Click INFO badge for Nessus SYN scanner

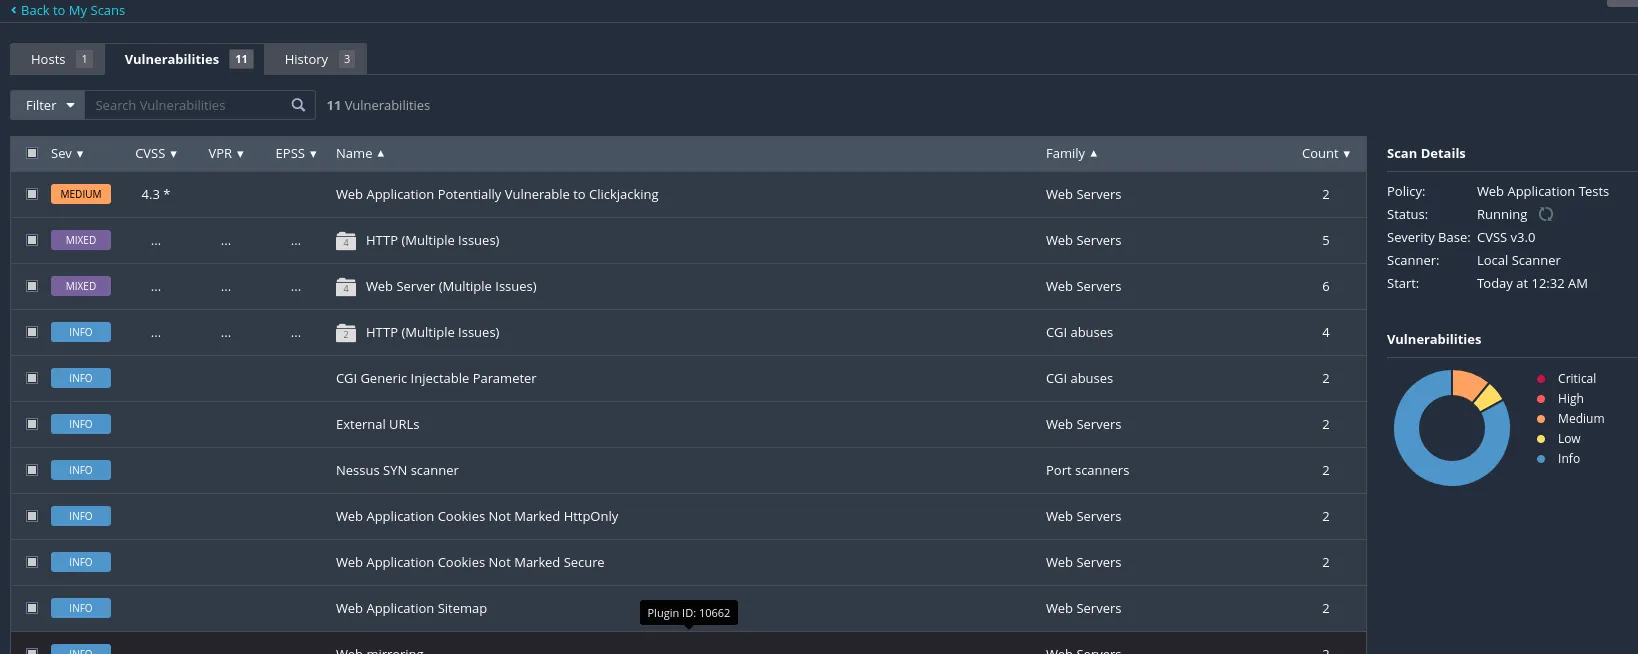pos(81,470)
